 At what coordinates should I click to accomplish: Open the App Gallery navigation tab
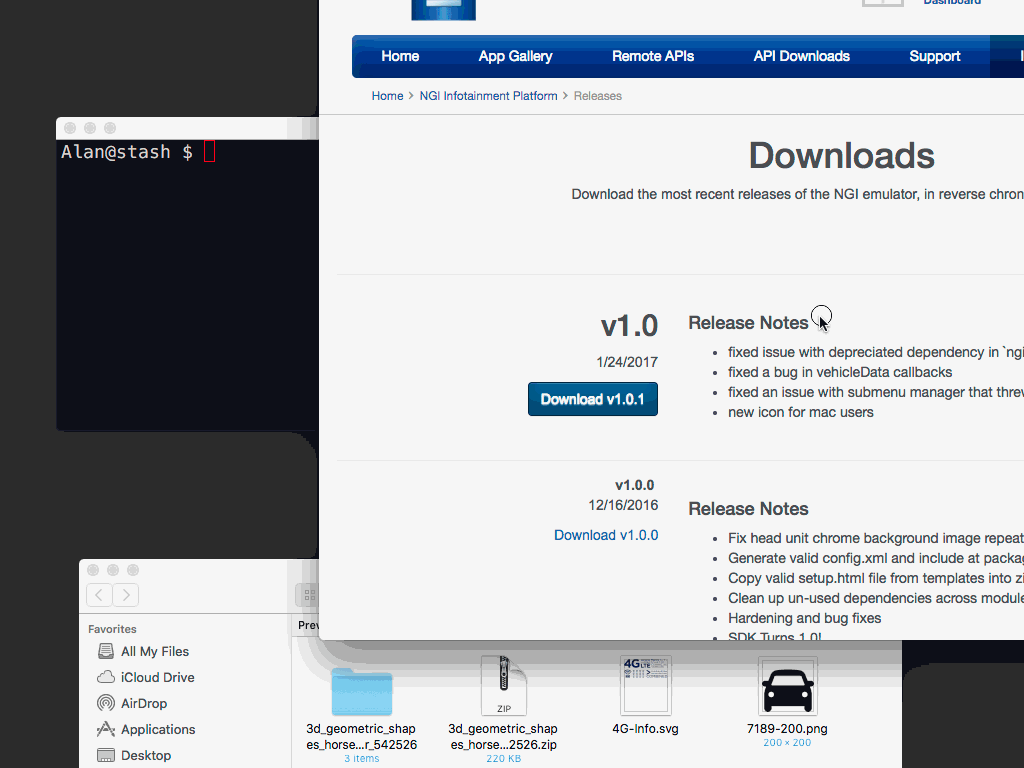tap(515, 56)
